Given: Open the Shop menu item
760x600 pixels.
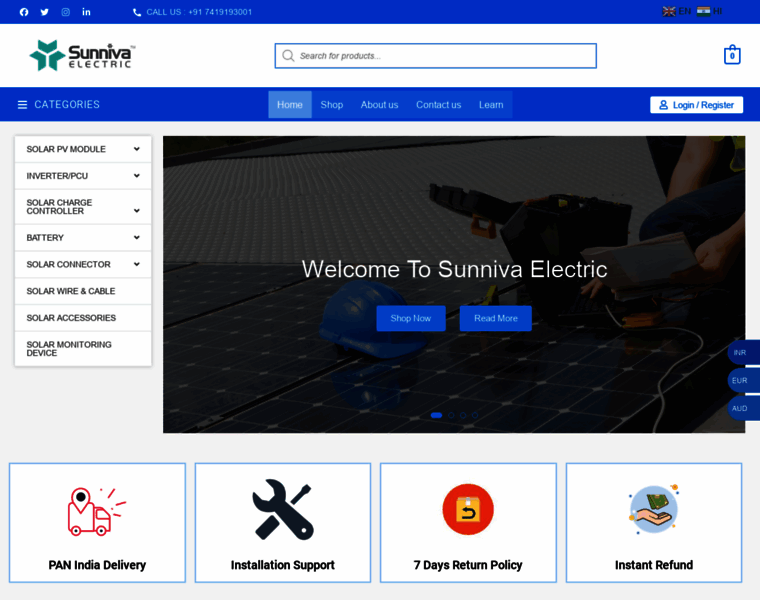Looking at the screenshot, I should pos(332,105).
